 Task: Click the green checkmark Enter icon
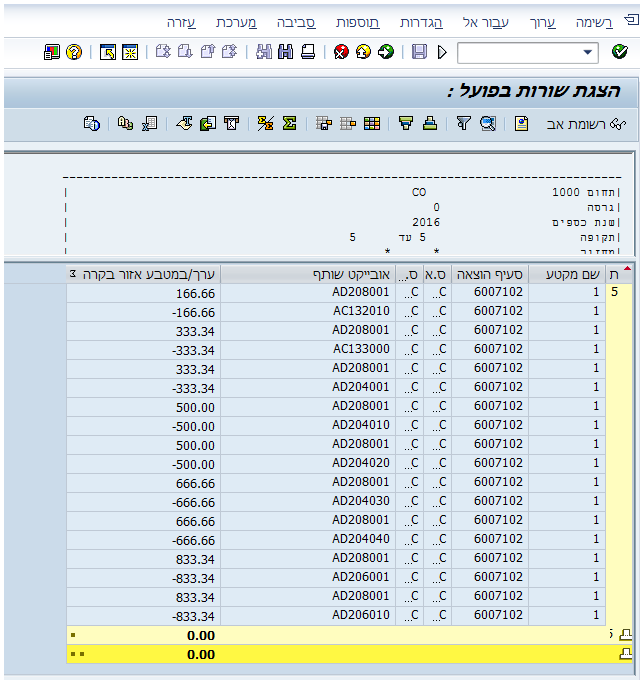coord(620,52)
